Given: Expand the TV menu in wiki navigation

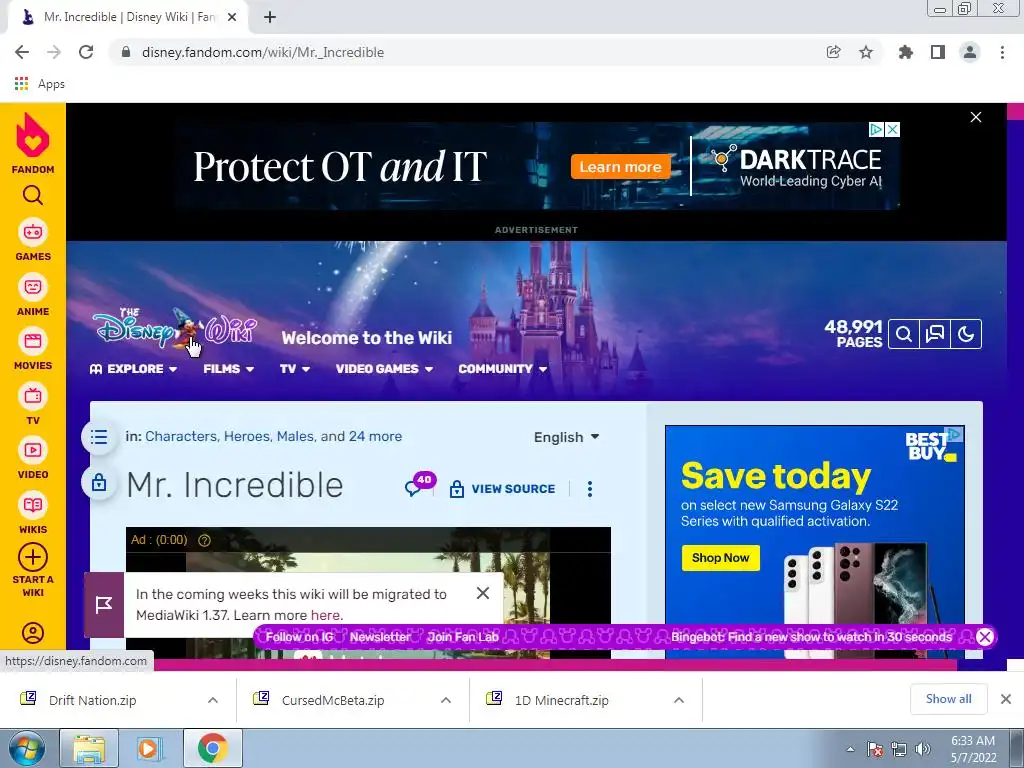Looking at the screenshot, I should [295, 369].
